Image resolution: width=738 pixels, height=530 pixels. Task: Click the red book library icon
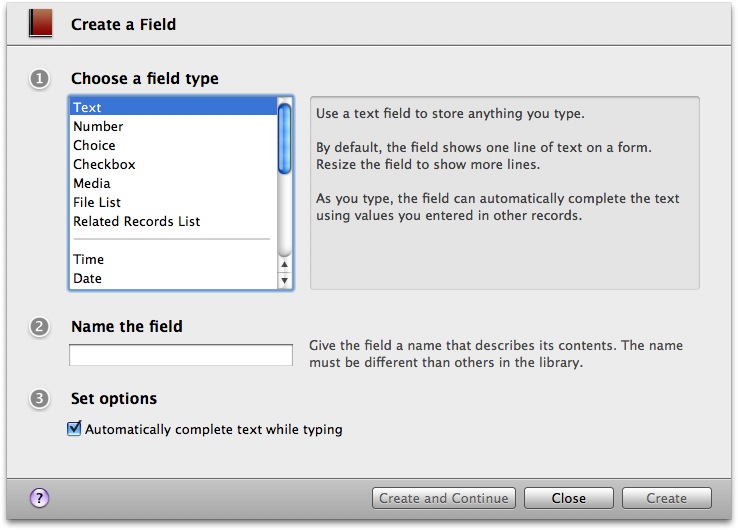coord(40,24)
